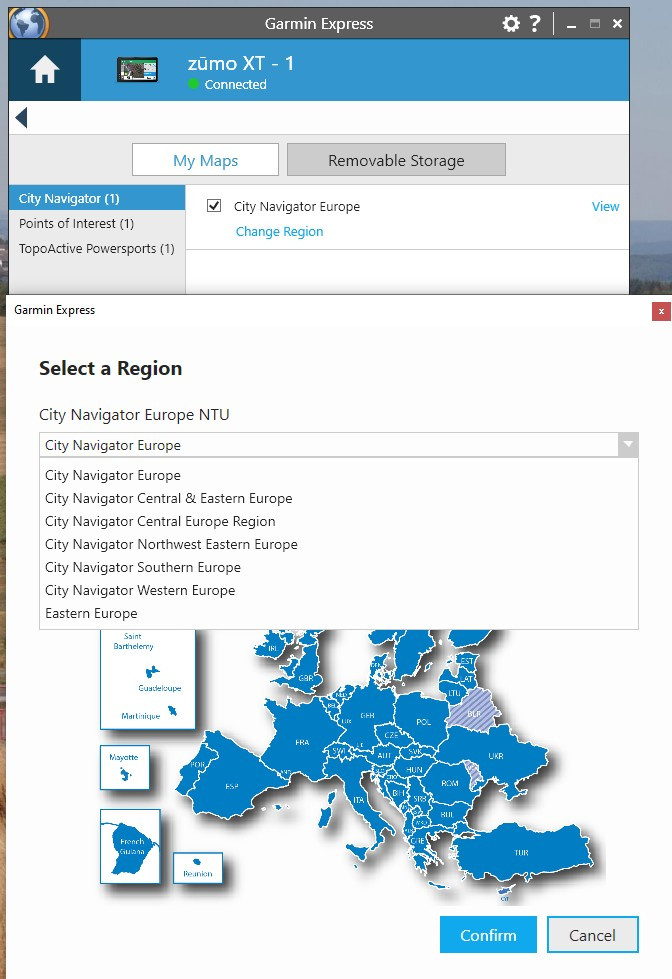The width and height of the screenshot is (672, 979).
Task: Close the Select a Region dialog
Action: 661,311
